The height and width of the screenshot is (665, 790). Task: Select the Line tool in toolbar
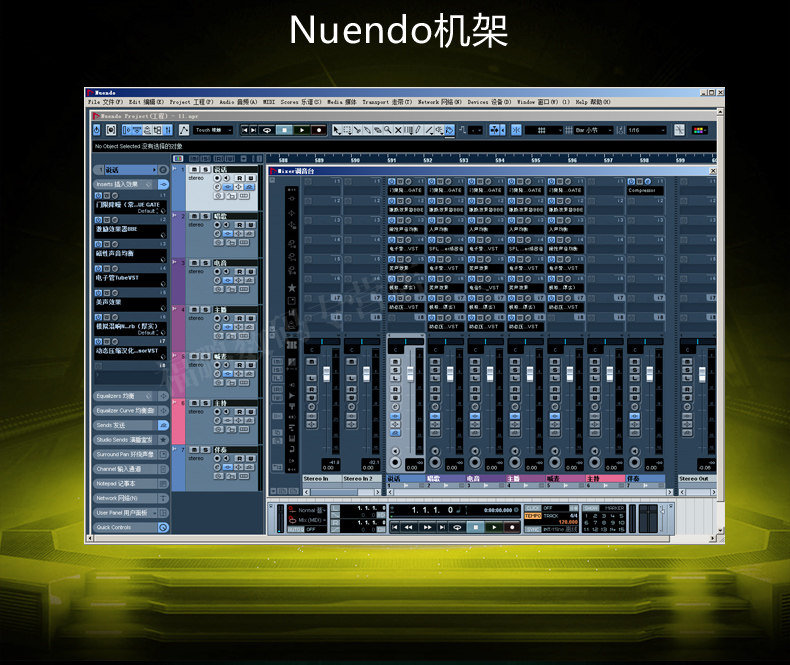coord(429,130)
